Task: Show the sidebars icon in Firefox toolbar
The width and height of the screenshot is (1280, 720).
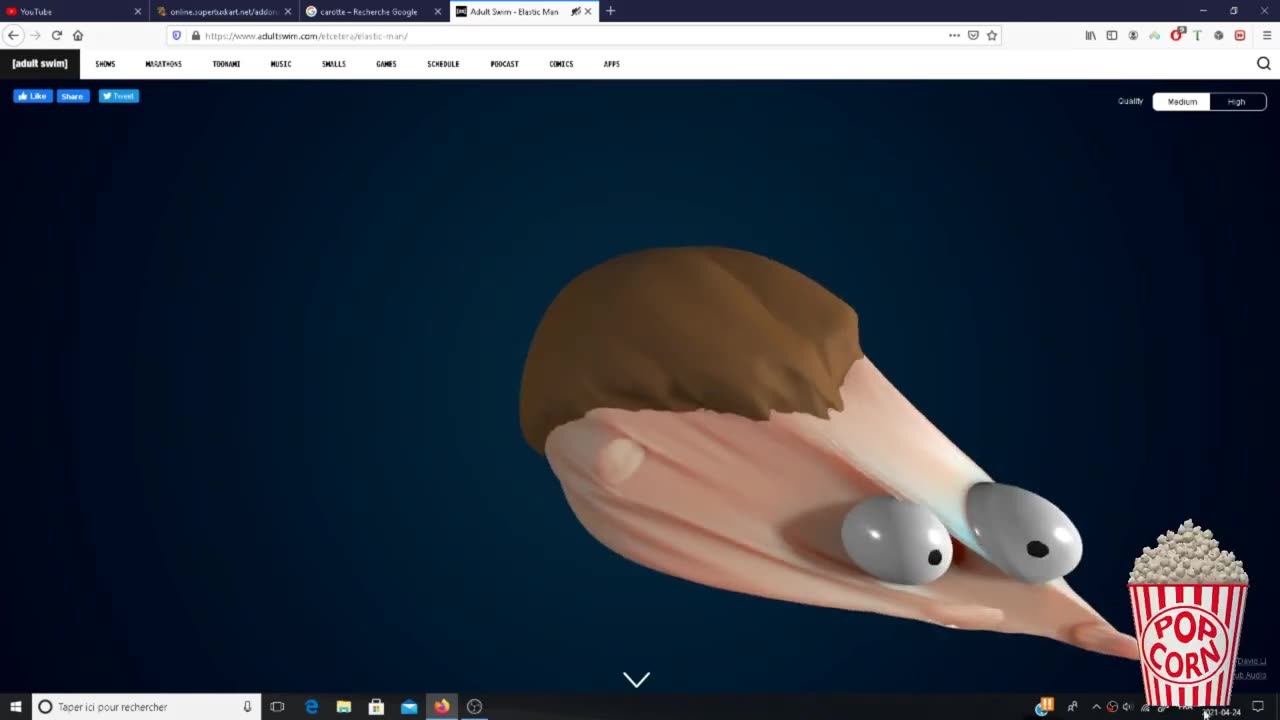Action: click(x=1111, y=35)
